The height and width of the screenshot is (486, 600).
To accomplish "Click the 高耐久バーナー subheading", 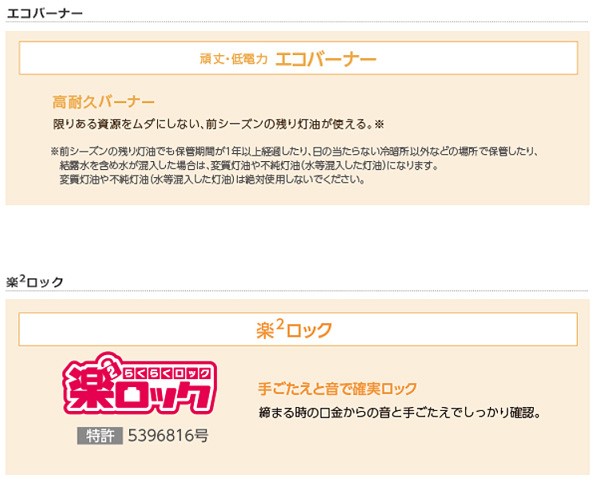I will tap(103, 102).
